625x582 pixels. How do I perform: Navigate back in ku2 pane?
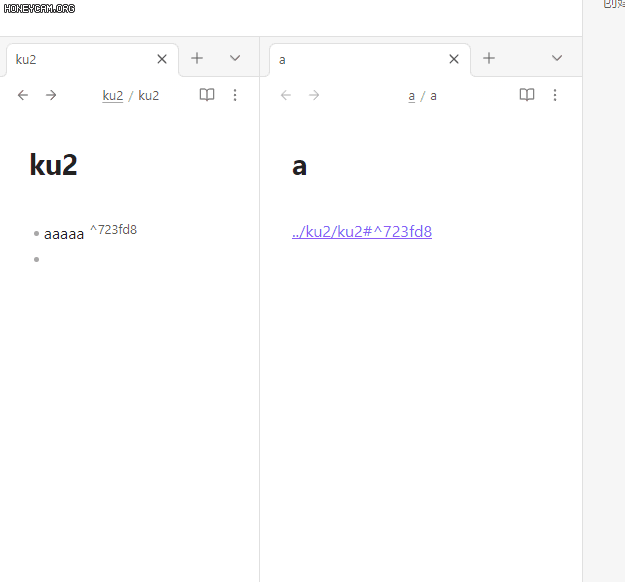click(23, 95)
